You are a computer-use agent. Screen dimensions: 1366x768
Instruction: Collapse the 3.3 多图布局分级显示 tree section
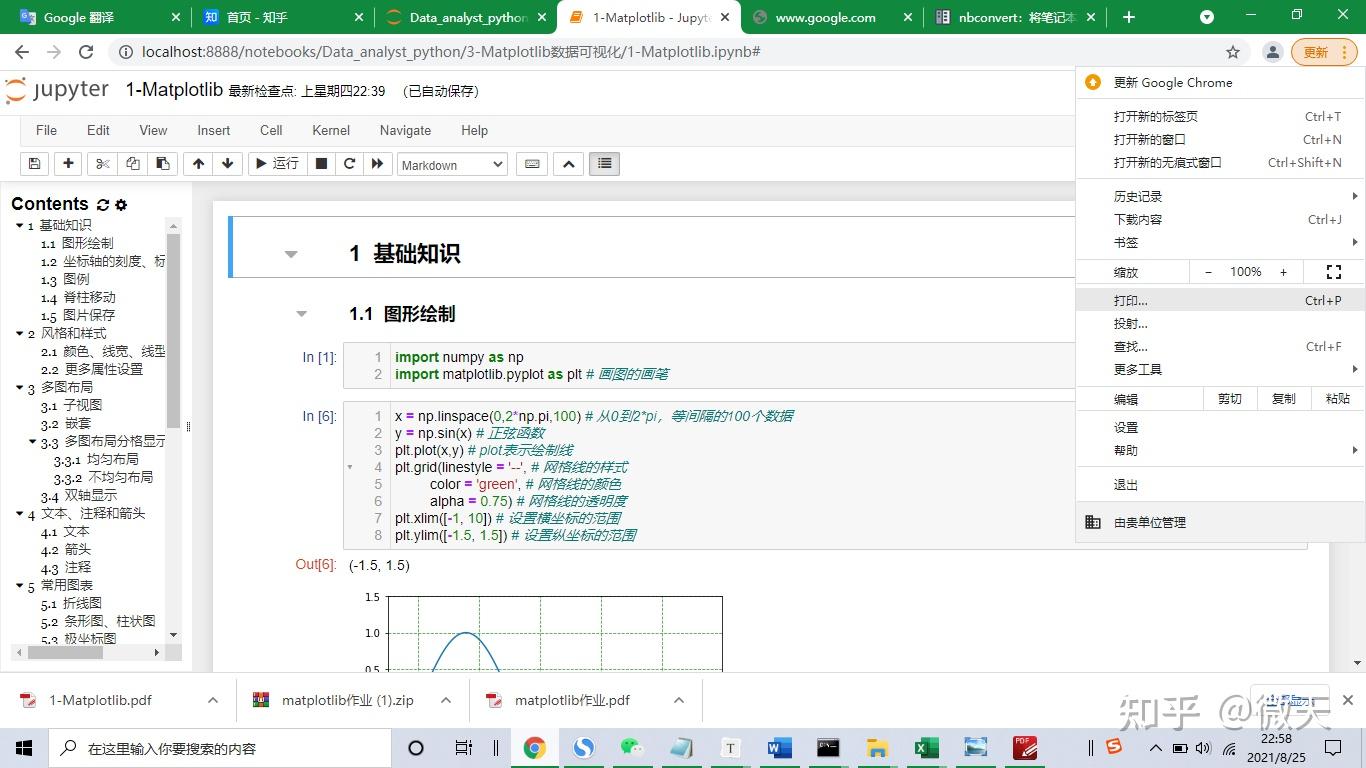click(31, 440)
